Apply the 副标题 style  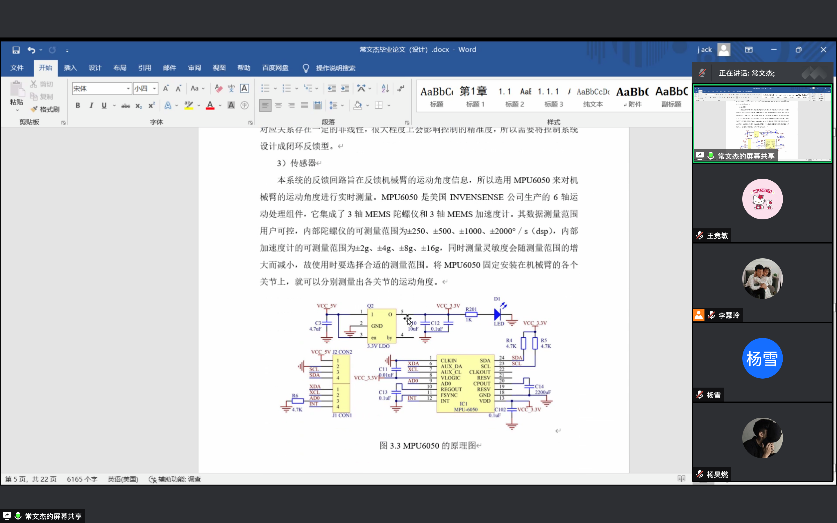[671, 97]
